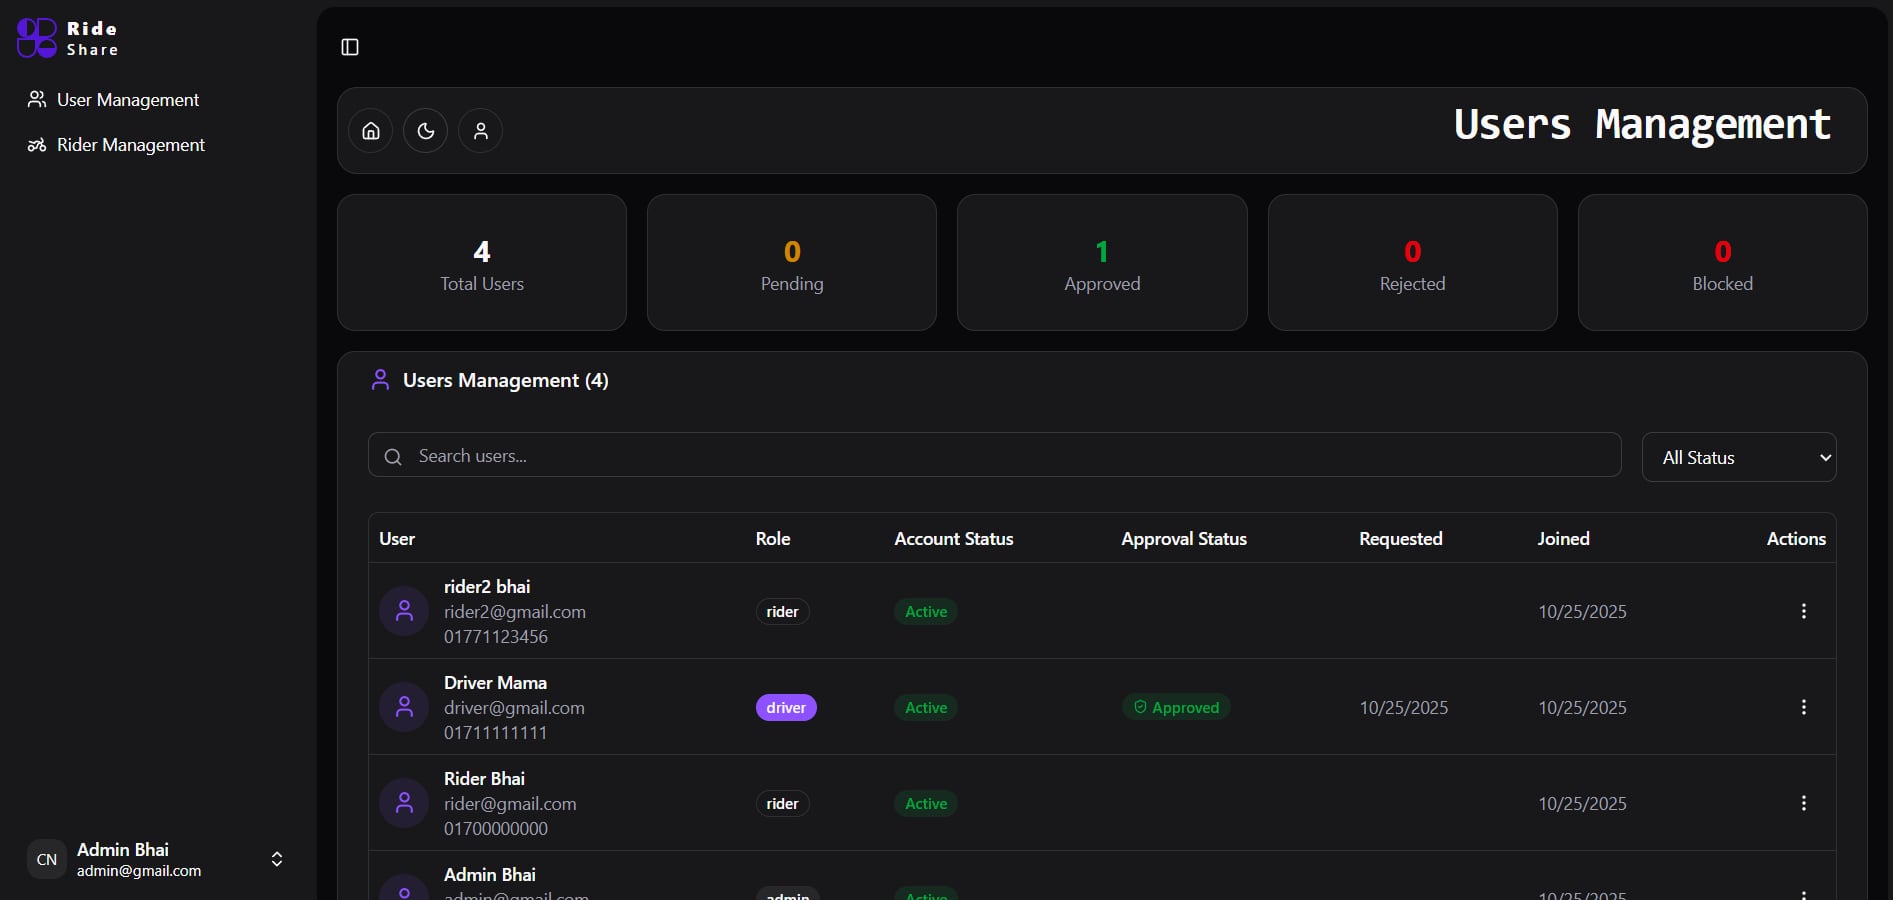This screenshot has height=900, width=1893.
Task: Click email rider@gmail.com
Action: point(510,804)
